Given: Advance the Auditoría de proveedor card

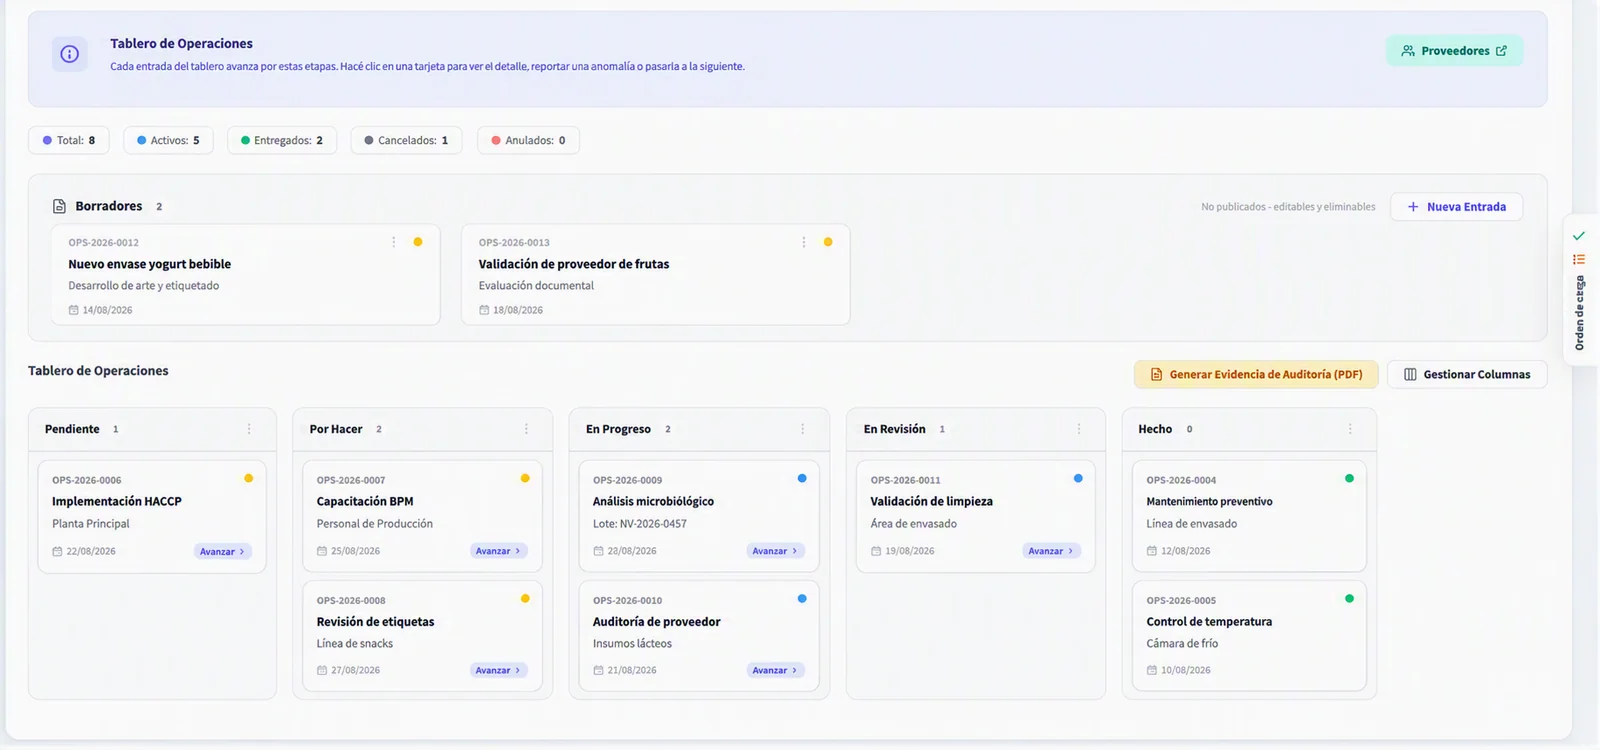Looking at the screenshot, I should click(775, 670).
